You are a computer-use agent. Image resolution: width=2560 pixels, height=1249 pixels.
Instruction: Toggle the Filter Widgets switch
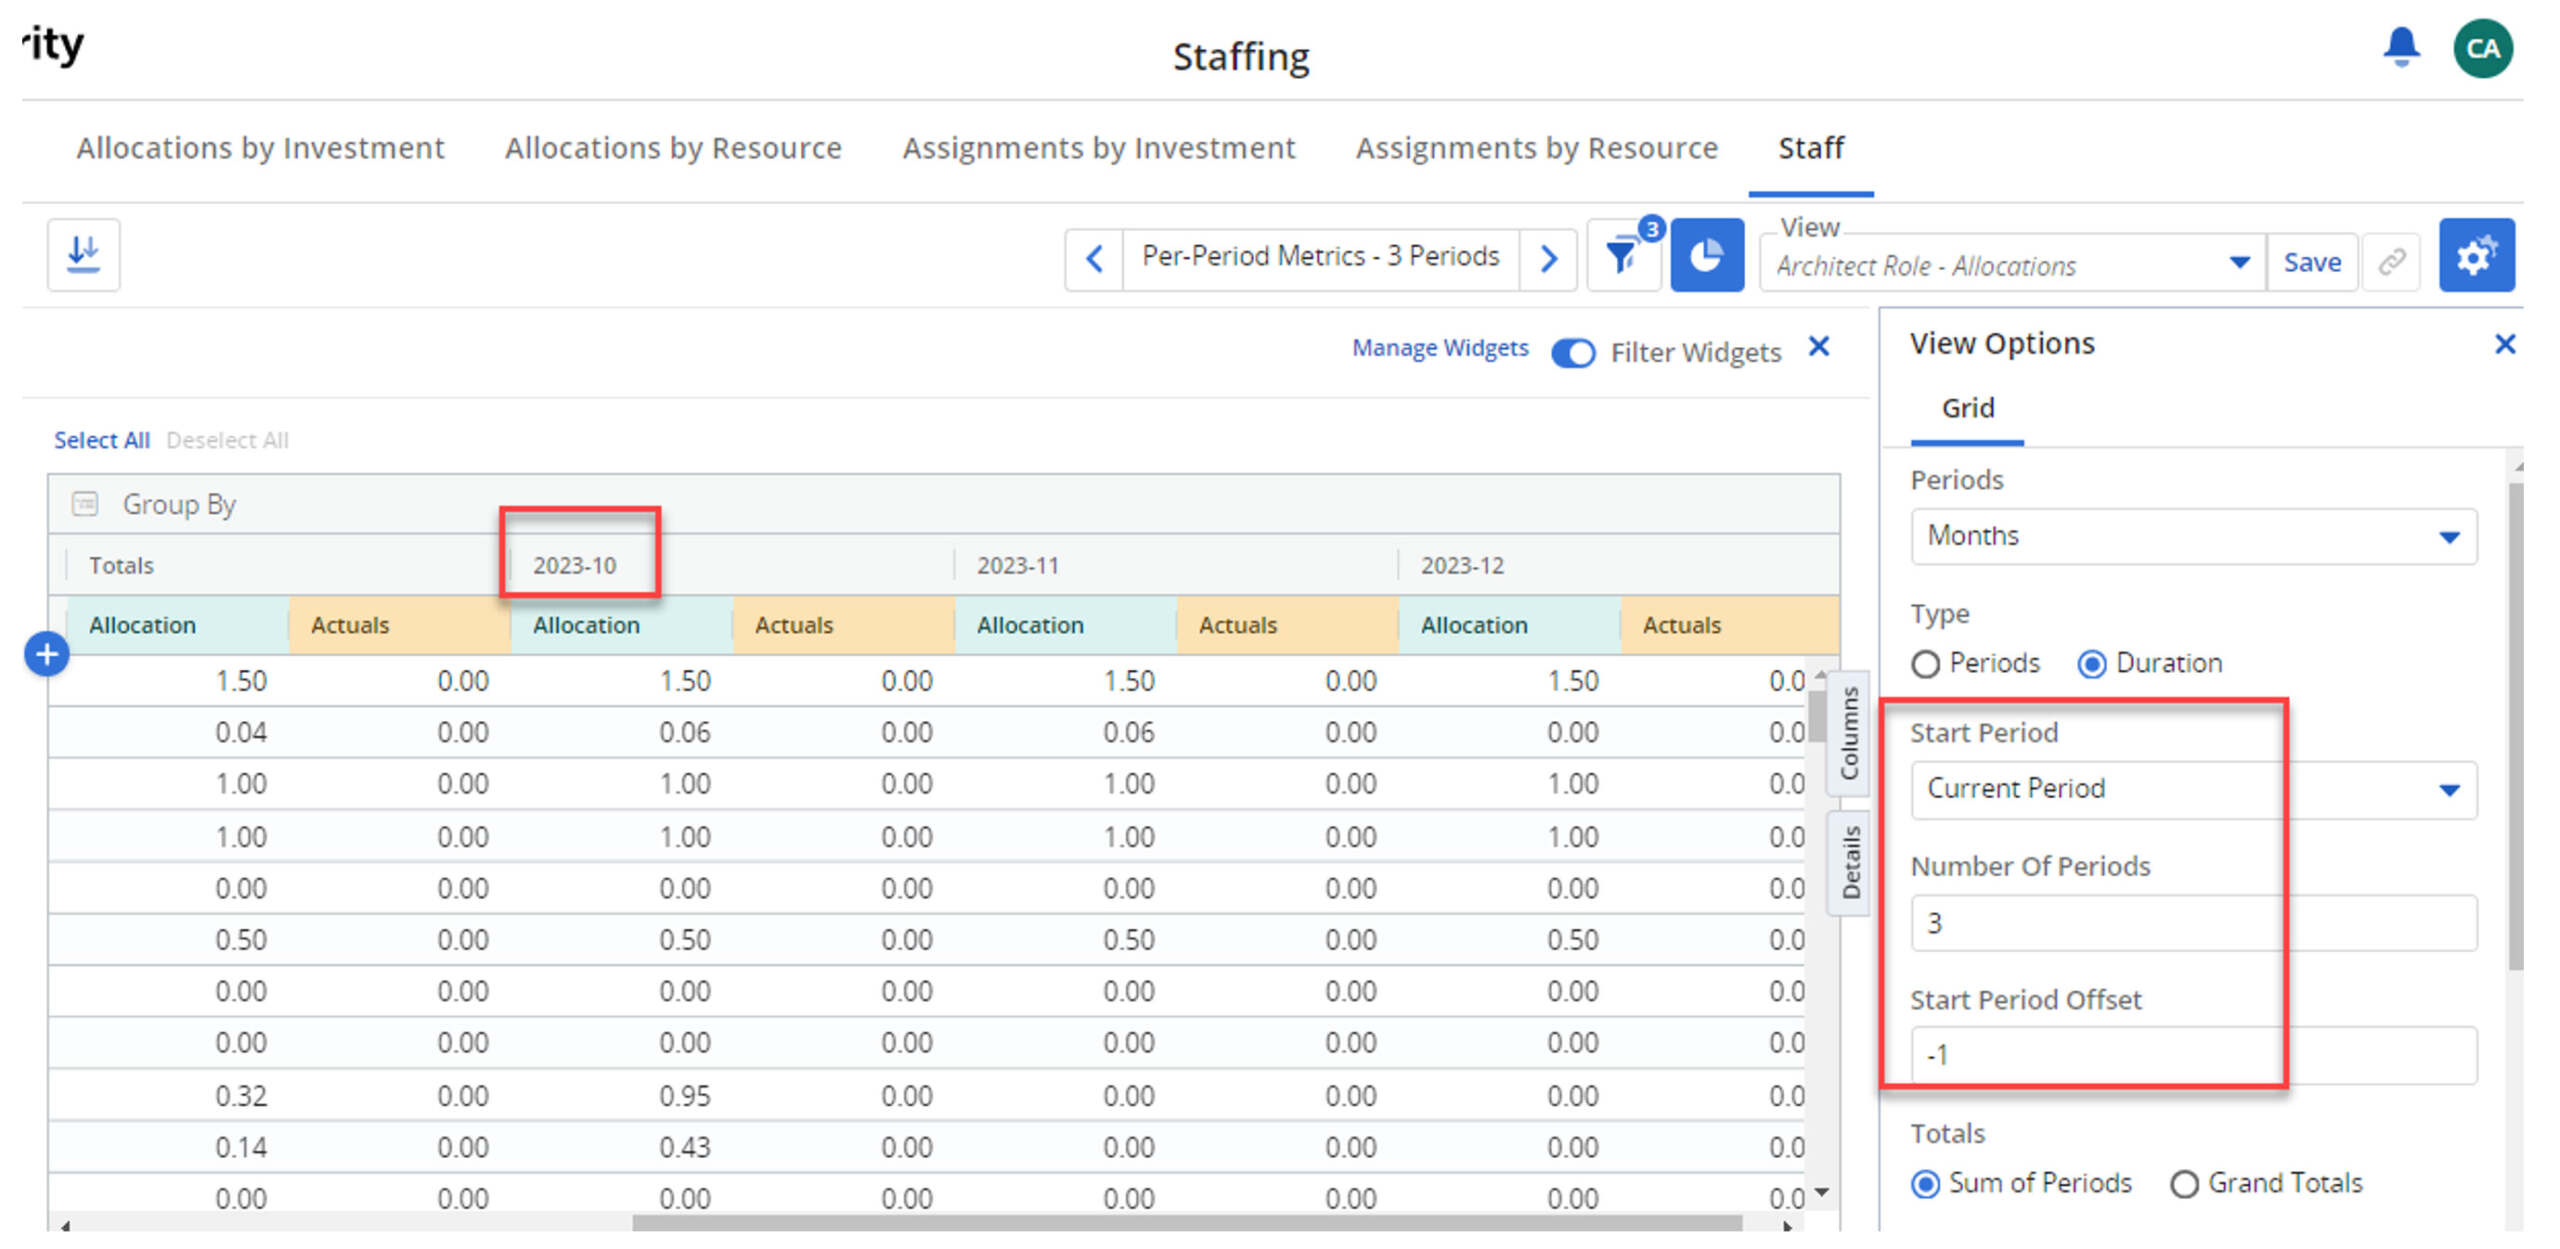click(1573, 353)
